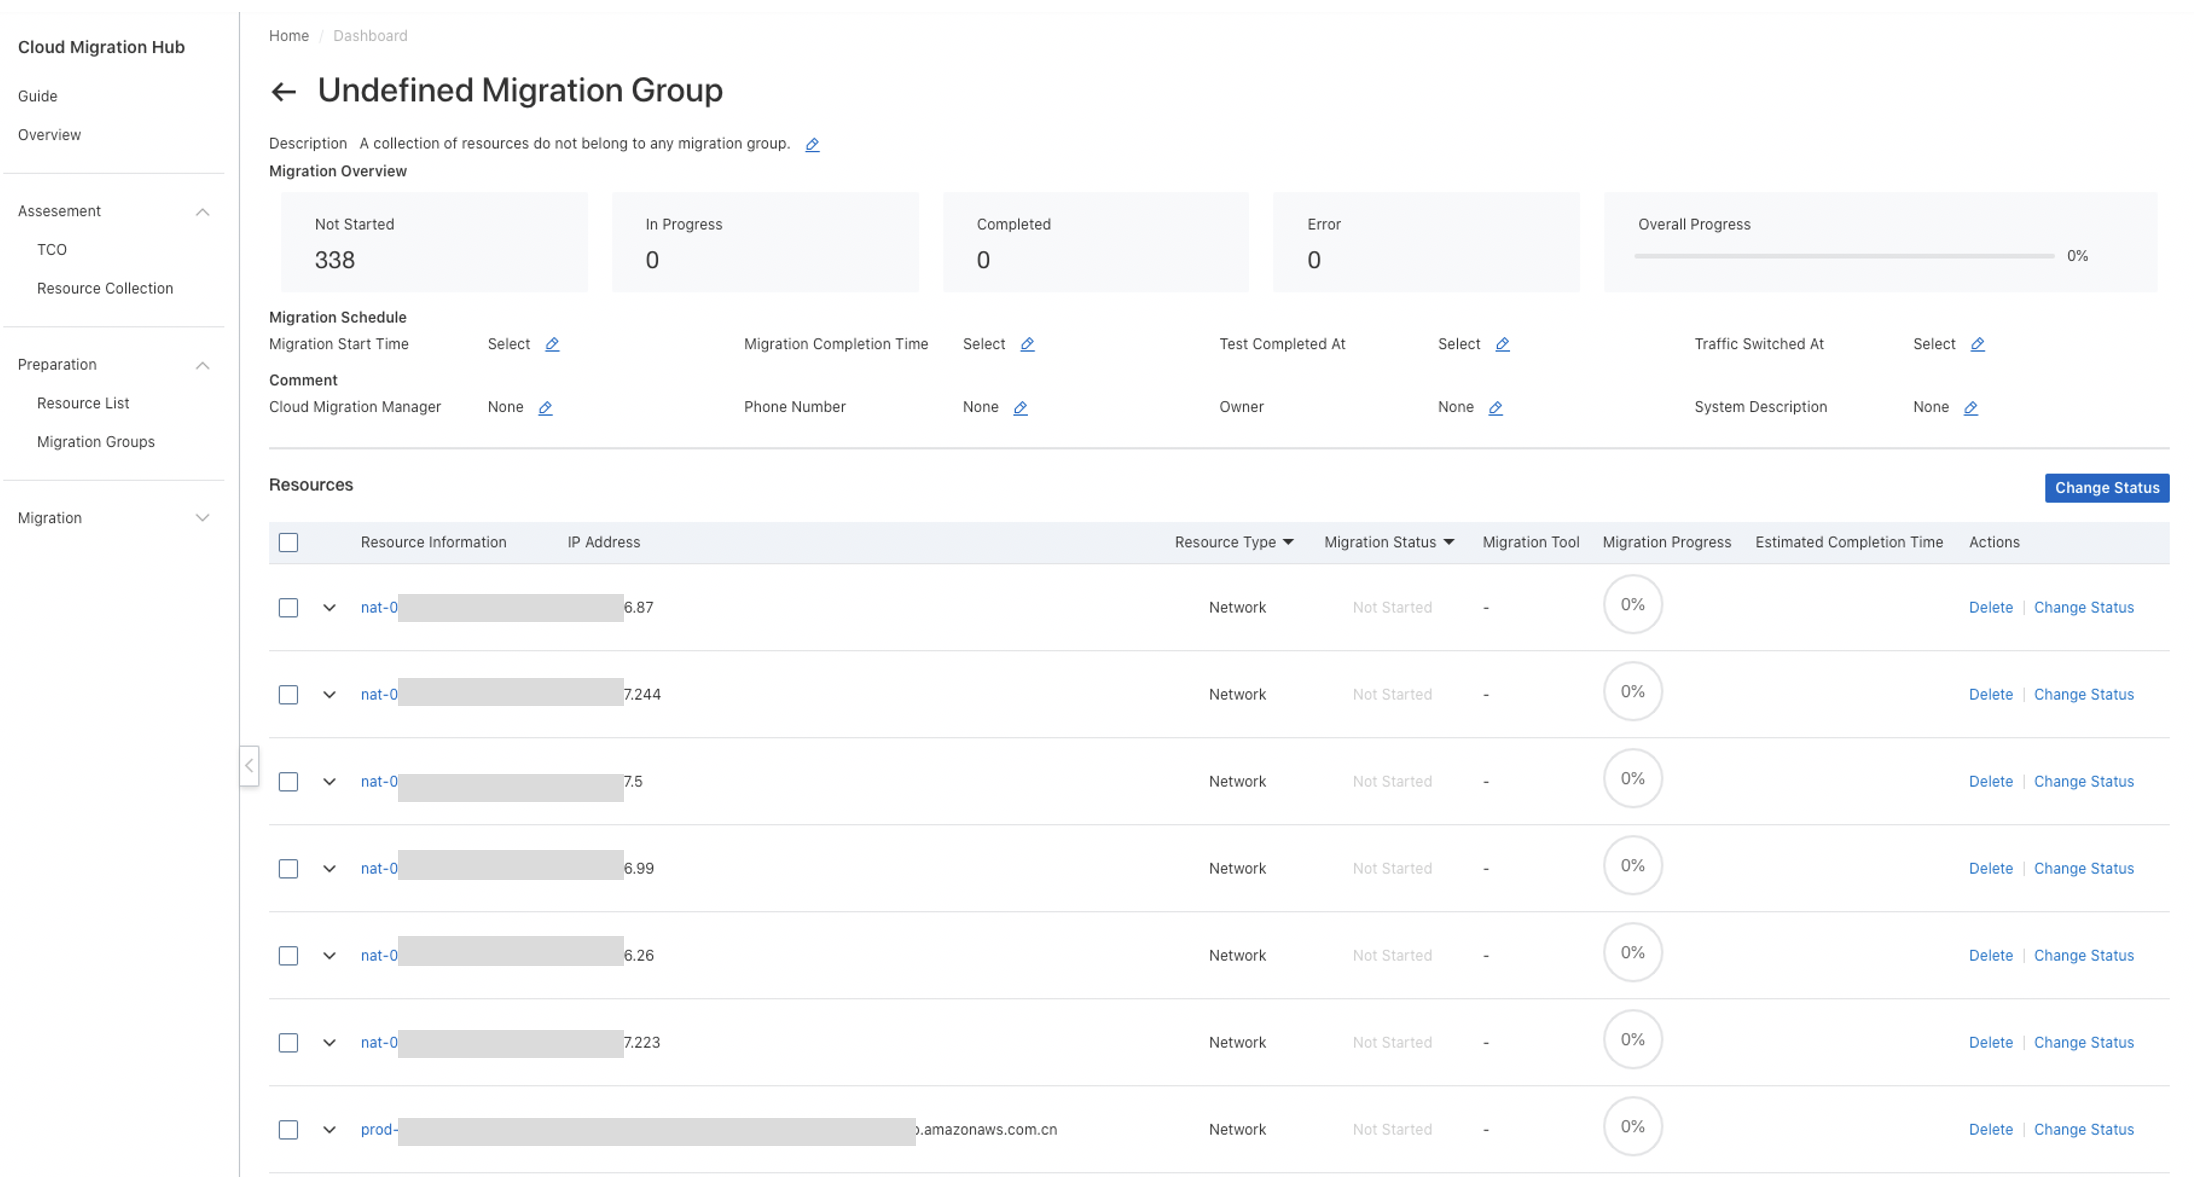The image size is (2194, 1186).
Task: Expand the row with IP ending 6.26
Action: [329, 956]
